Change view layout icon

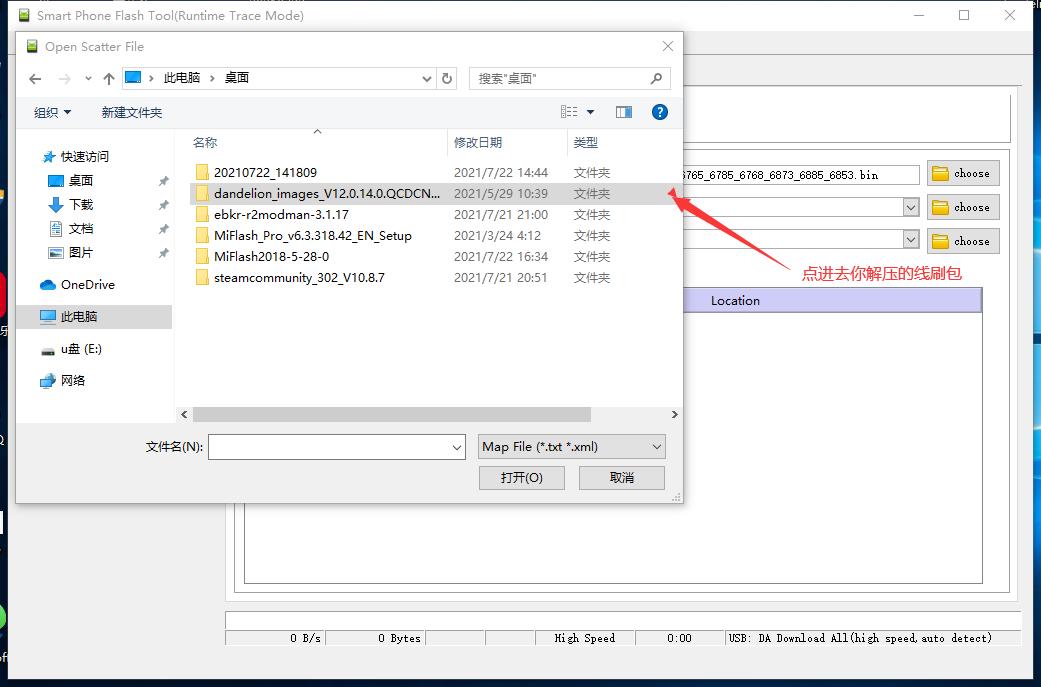569,112
